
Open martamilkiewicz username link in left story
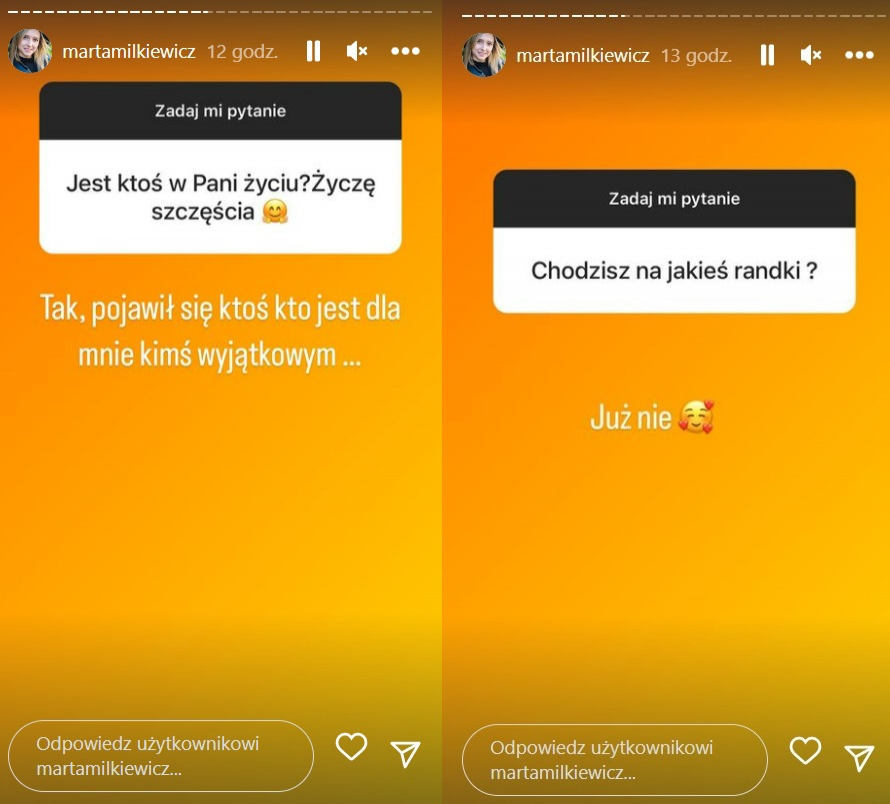pos(129,52)
